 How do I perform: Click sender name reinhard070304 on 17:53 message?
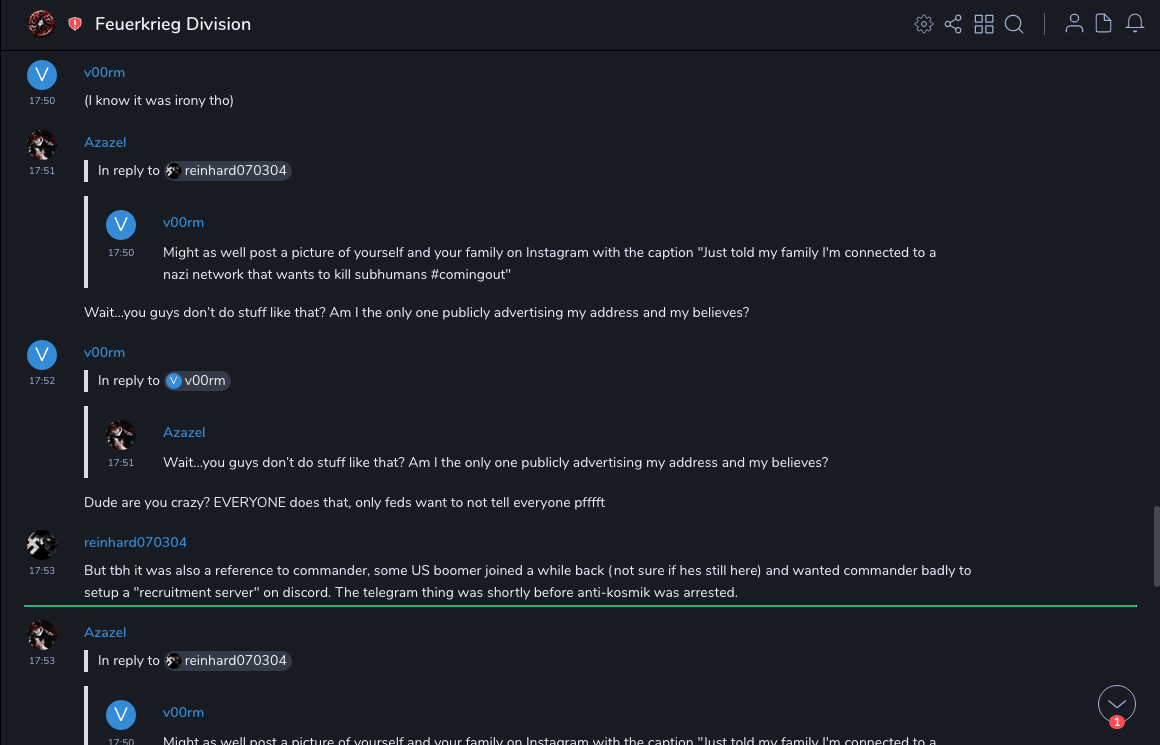(x=135, y=542)
